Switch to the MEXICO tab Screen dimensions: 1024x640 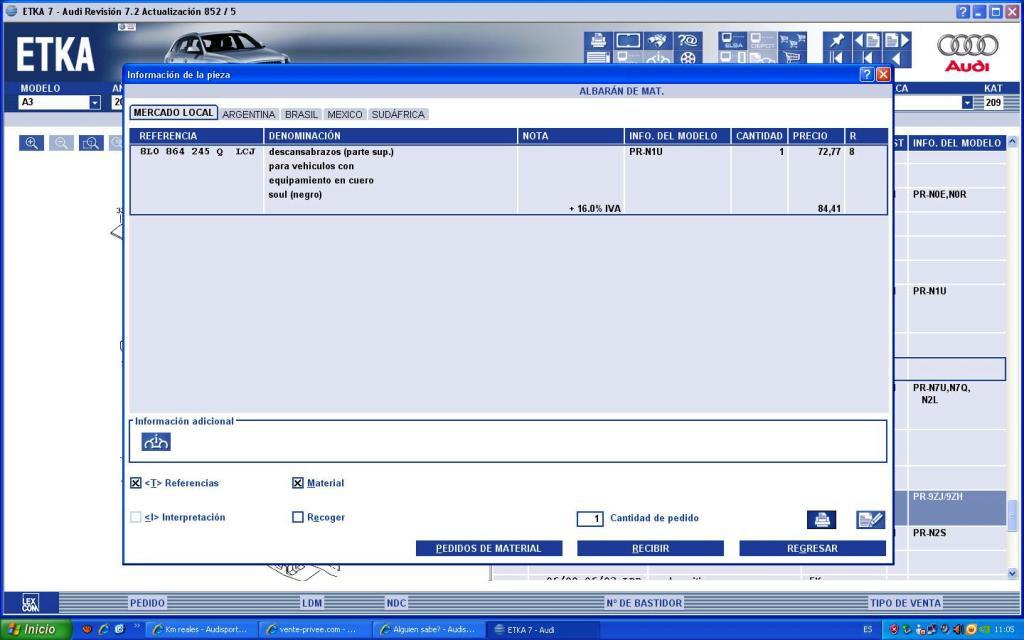(x=345, y=114)
